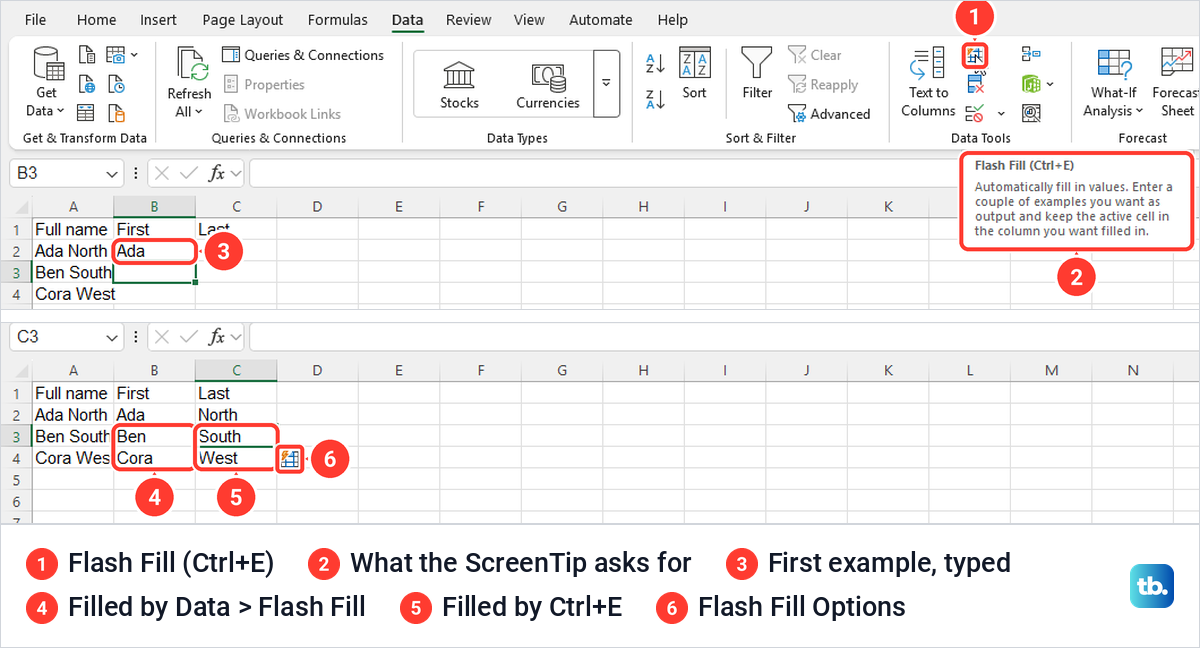The width and height of the screenshot is (1200, 648).
Task: Choose the Stocks data type
Action: [459, 84]
